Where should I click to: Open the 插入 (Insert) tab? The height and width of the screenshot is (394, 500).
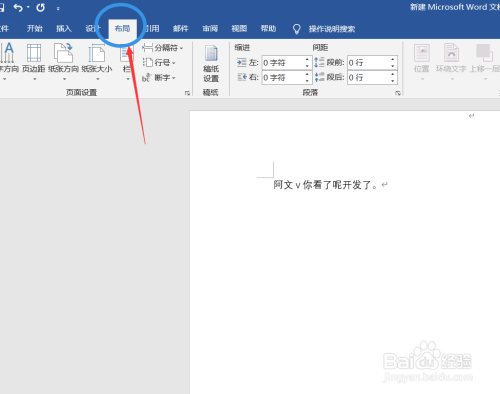point(64,29)
